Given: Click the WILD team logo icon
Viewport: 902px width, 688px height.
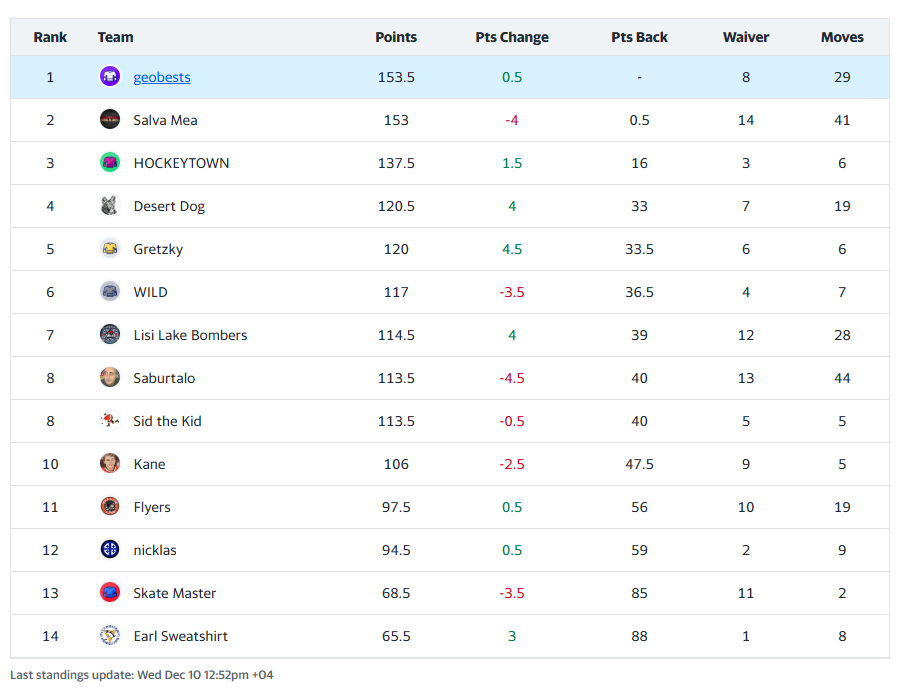Looking at the screenshot, I should (110, 292).
